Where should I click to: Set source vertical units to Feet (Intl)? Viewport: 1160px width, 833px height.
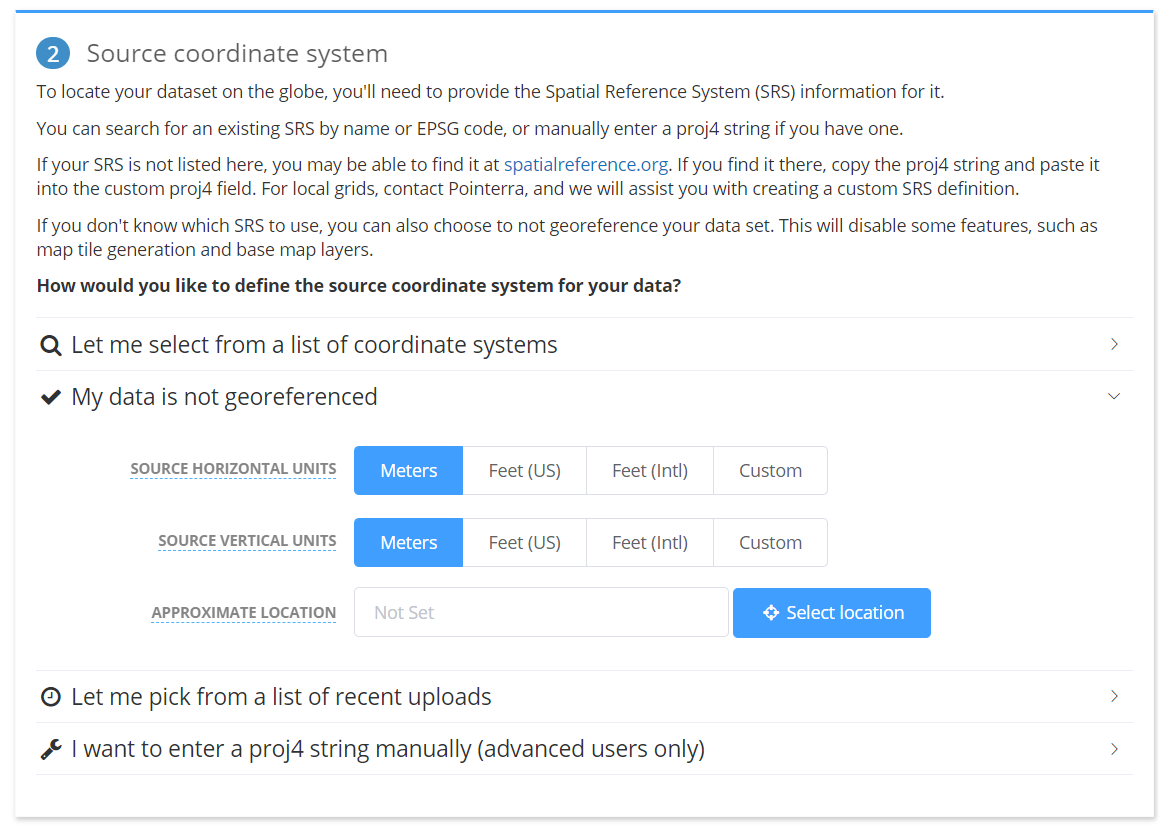pyautogui.click(x=650, y=543)
